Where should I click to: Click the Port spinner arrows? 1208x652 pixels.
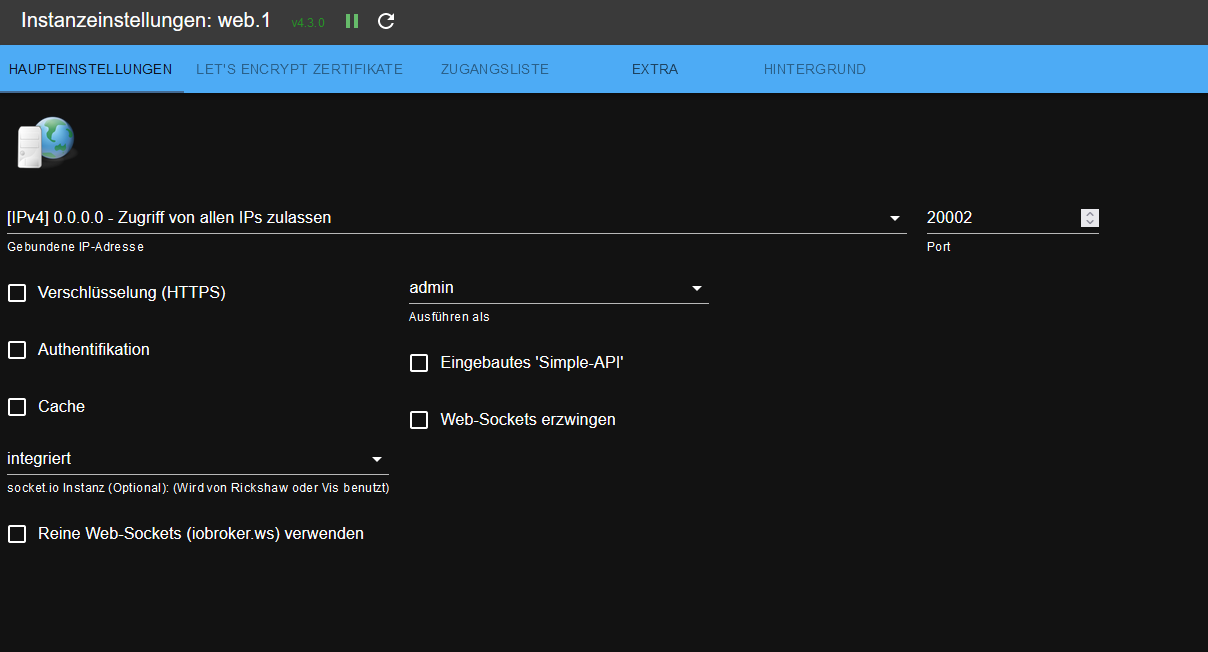[x=1090, y=218]
